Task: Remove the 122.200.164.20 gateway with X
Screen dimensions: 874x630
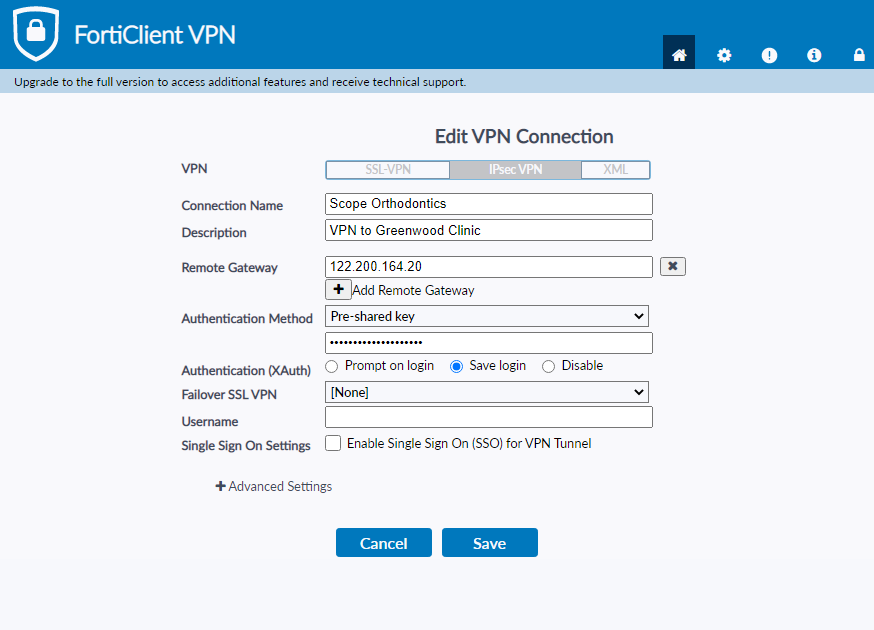Action: point(673,266)
